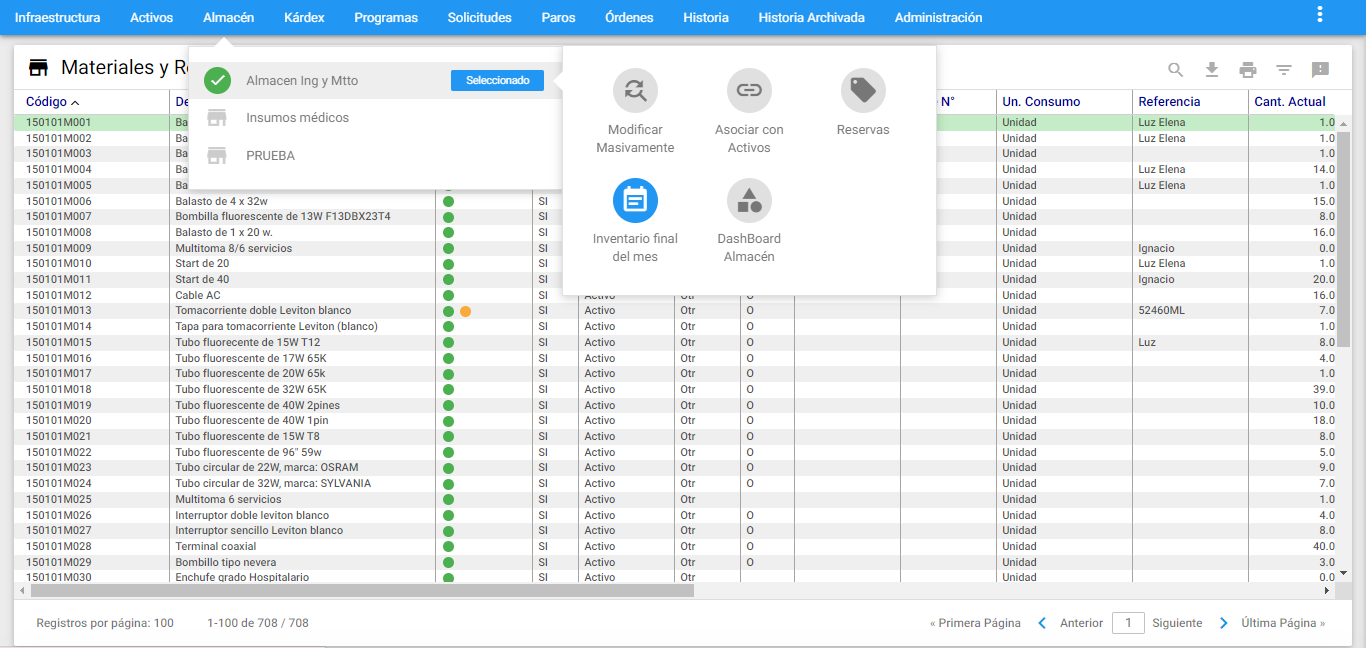Click the Siguiente page link
Viewport: 1366px width, 648px height.
[x=1177, y=623]
